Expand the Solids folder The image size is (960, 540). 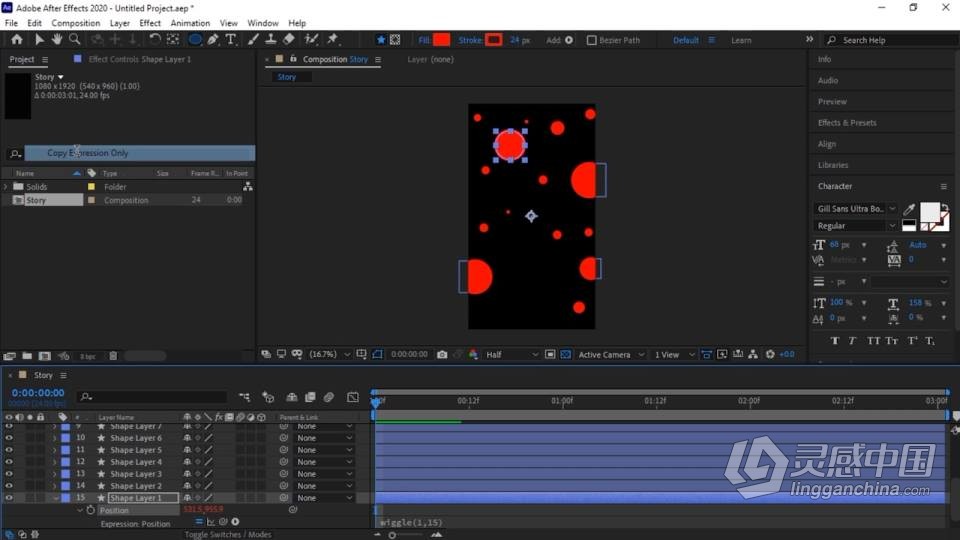pos(6,187)
